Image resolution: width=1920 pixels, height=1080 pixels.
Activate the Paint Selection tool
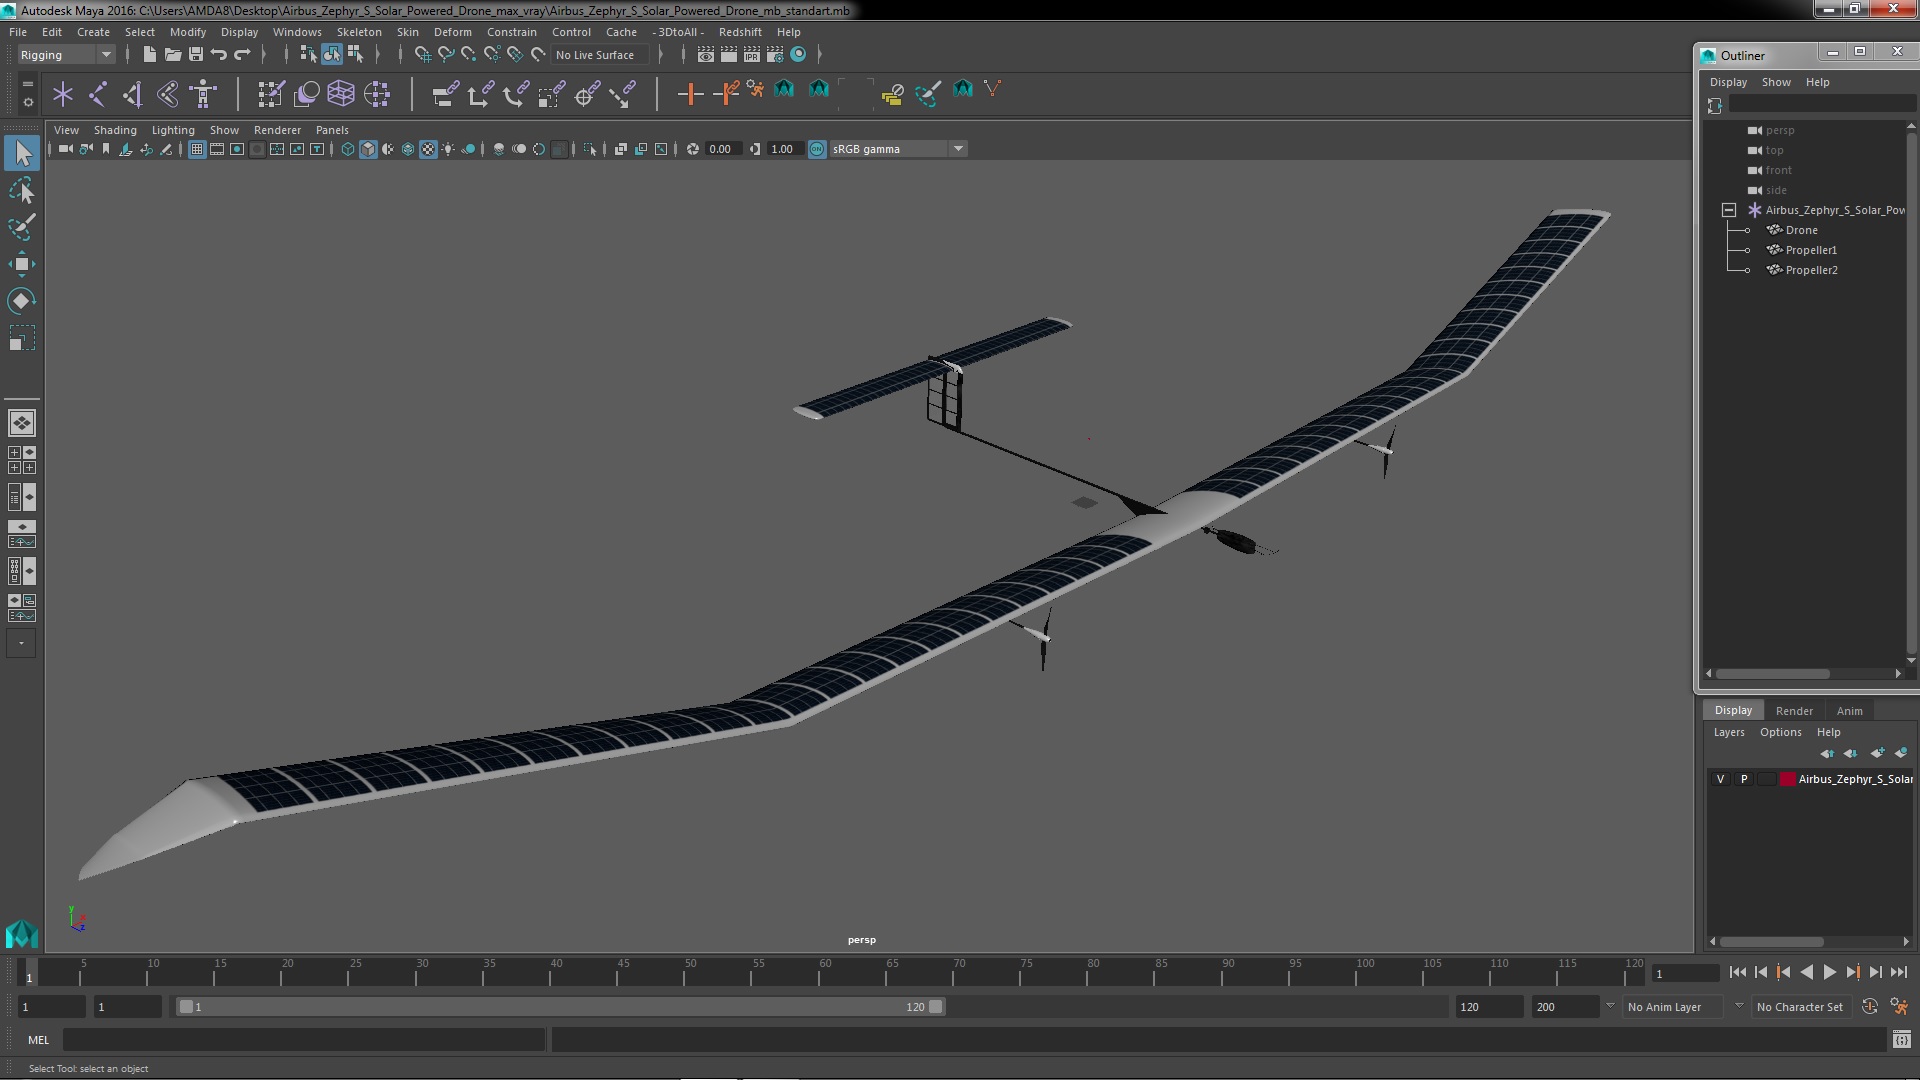point(22,227)
